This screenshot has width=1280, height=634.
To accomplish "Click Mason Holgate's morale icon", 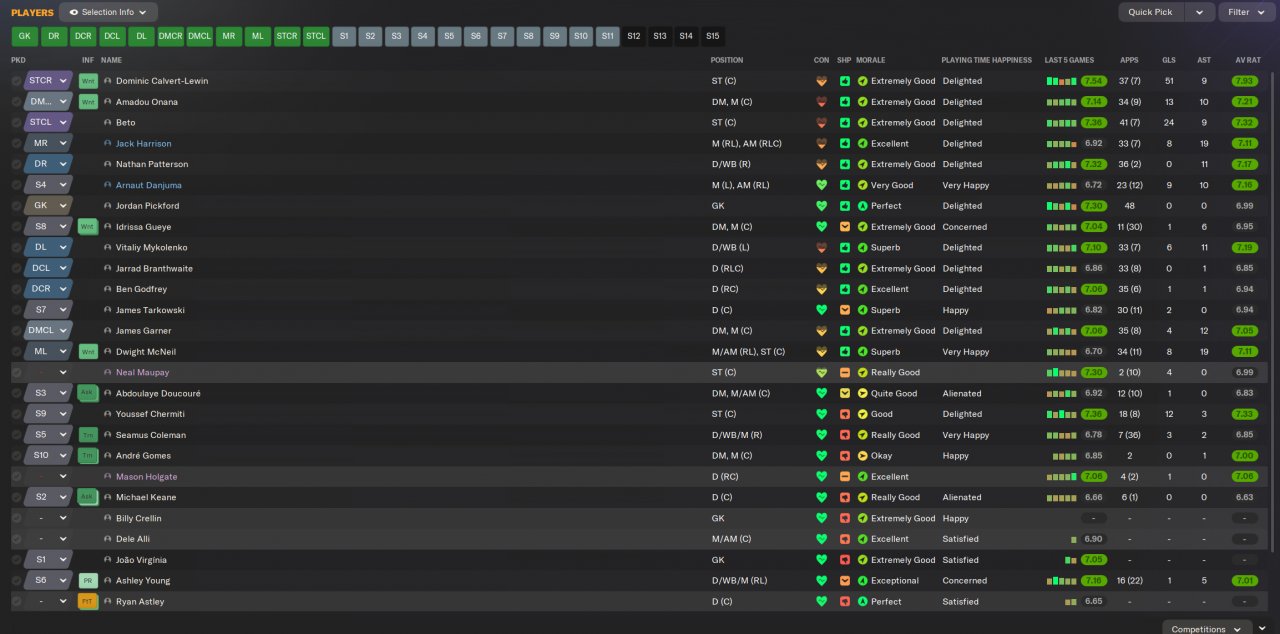I will 862,477.
